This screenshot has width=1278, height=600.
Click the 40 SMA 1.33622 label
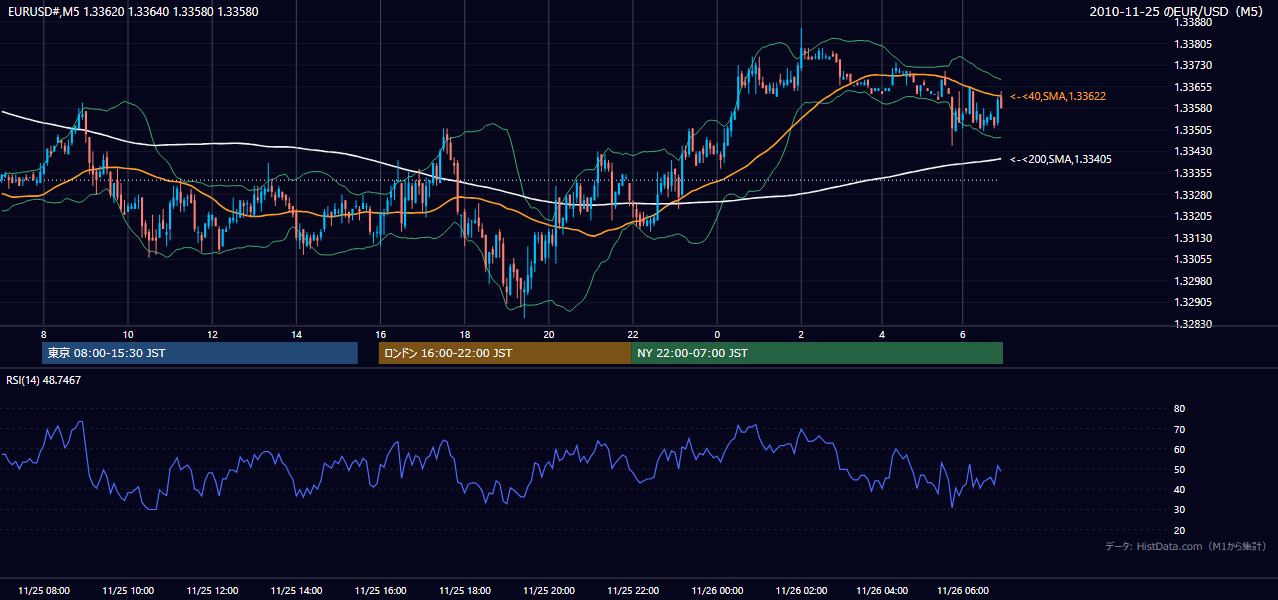[x=1057, y=96]
